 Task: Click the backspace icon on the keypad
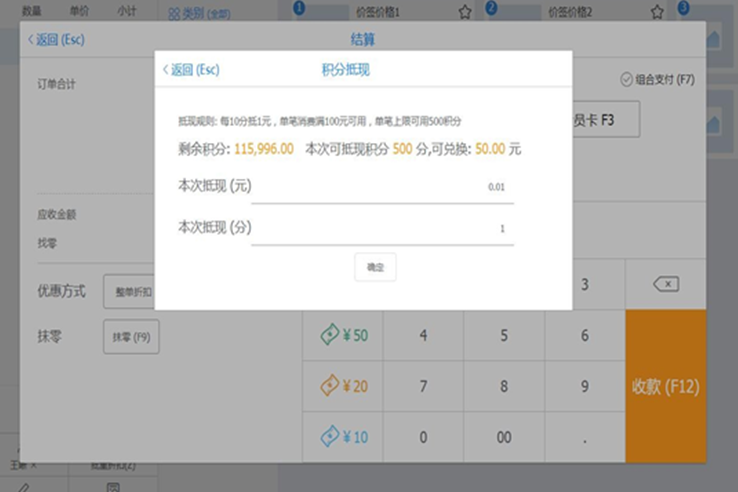(x=665, y=285)
